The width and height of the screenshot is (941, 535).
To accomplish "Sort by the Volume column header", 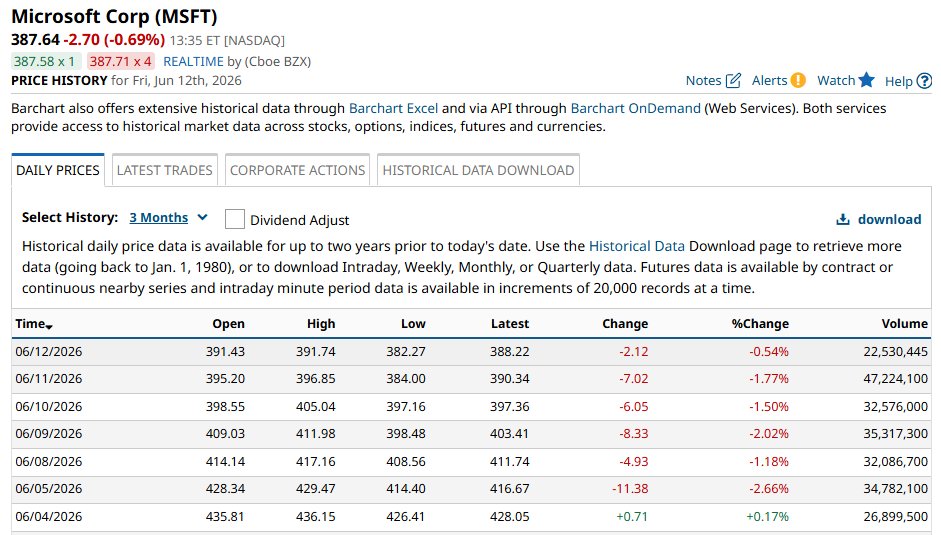I will 904,324.
